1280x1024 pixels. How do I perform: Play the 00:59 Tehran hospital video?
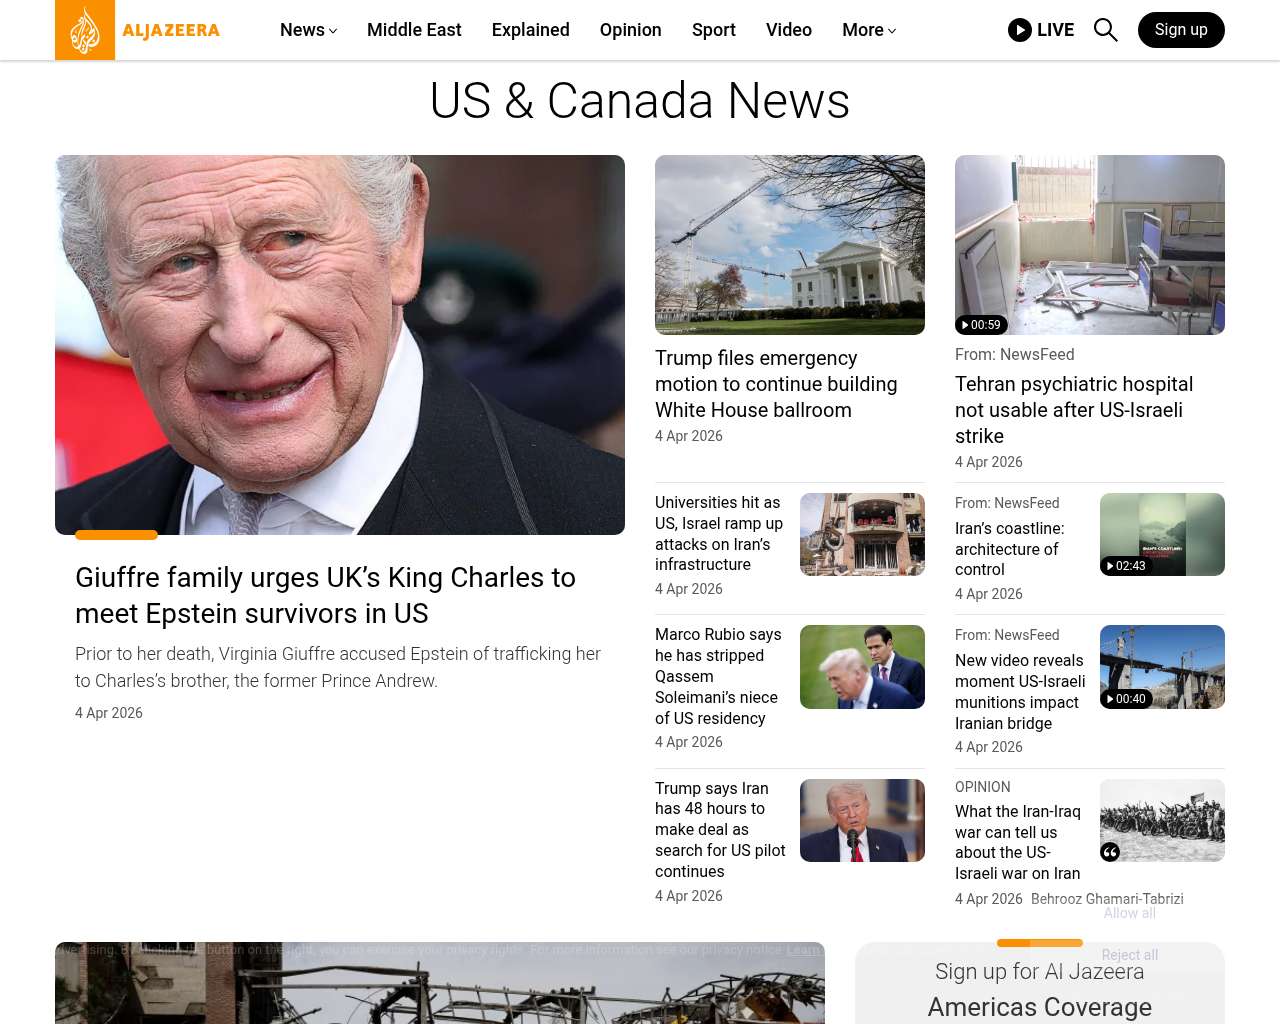coord(980,325)
